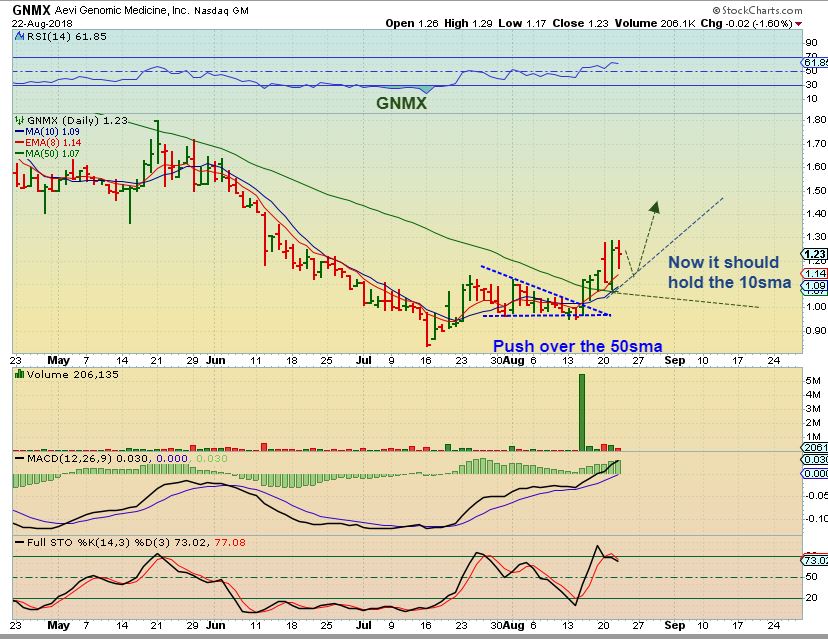This screenshot has height=639, width=828.
Task: Click the 'Close 1.23' value
Action: pos(580,23)
